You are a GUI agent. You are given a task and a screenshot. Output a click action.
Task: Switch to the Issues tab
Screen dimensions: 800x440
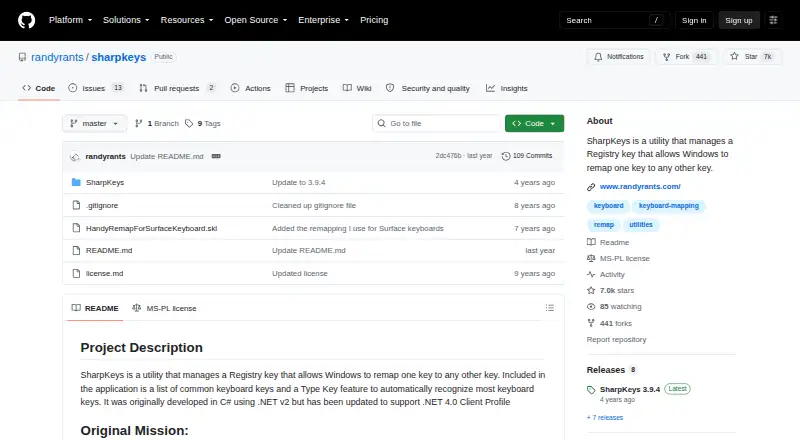coord(95,88)
